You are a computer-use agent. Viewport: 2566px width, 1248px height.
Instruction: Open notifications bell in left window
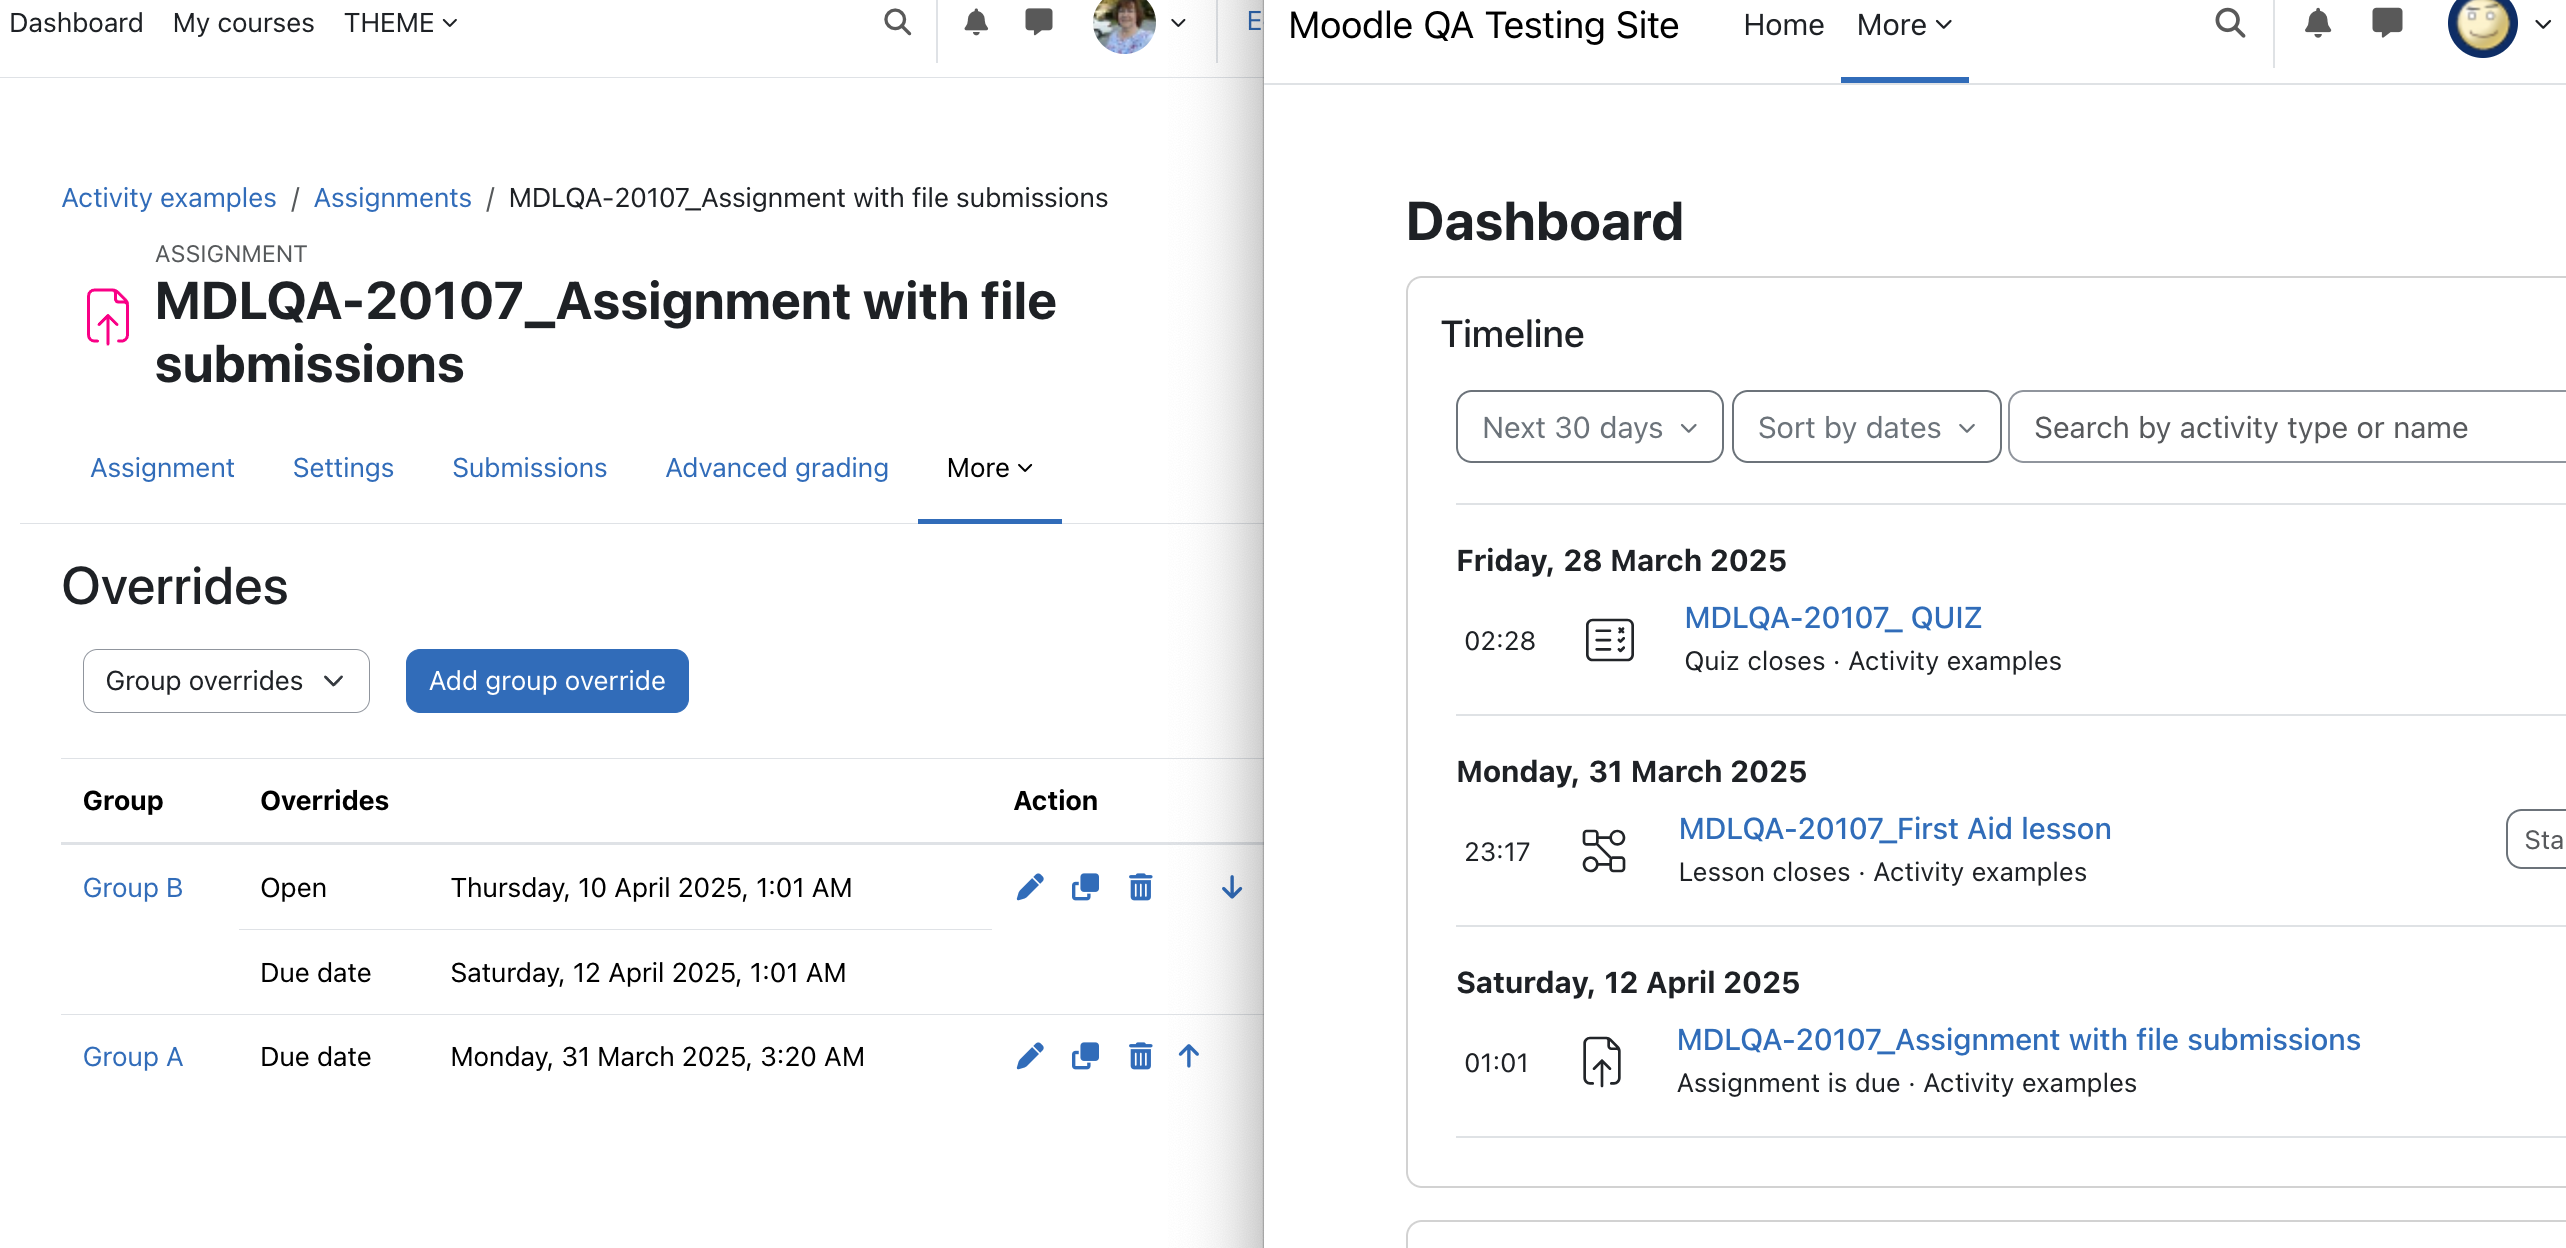[976, 22]
